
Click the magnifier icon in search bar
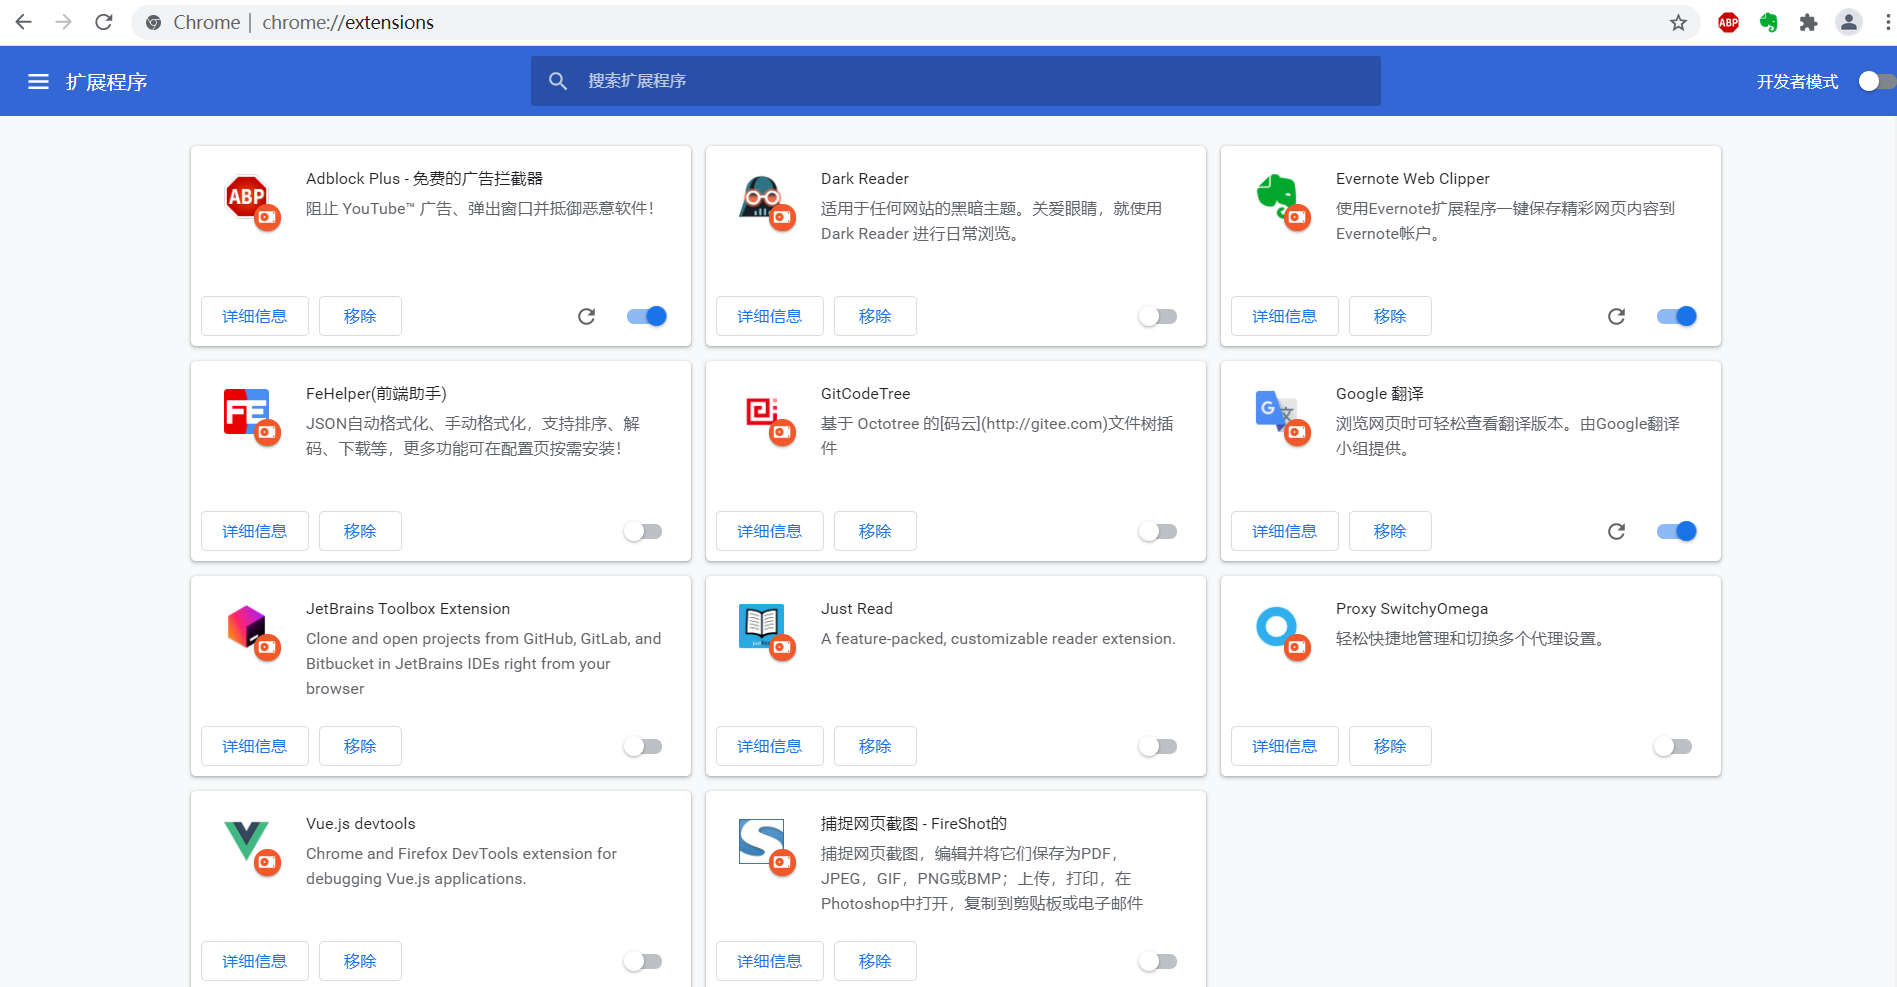pos(558,81)
